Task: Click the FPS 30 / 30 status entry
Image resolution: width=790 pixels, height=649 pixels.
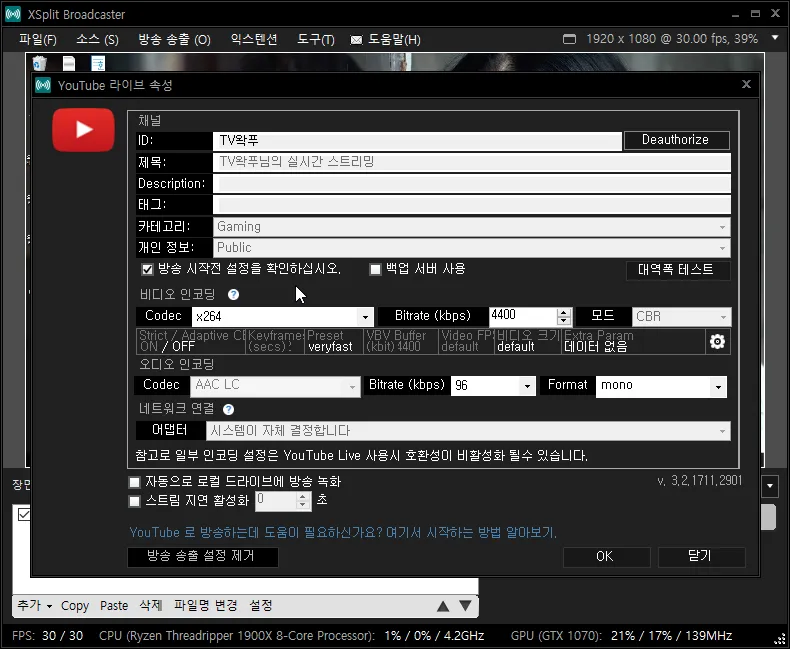Action: coord(47,636)
